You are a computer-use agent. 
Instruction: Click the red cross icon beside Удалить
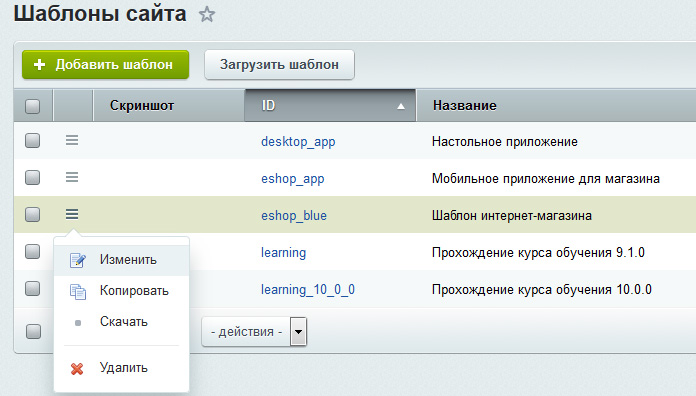[77, 368]
